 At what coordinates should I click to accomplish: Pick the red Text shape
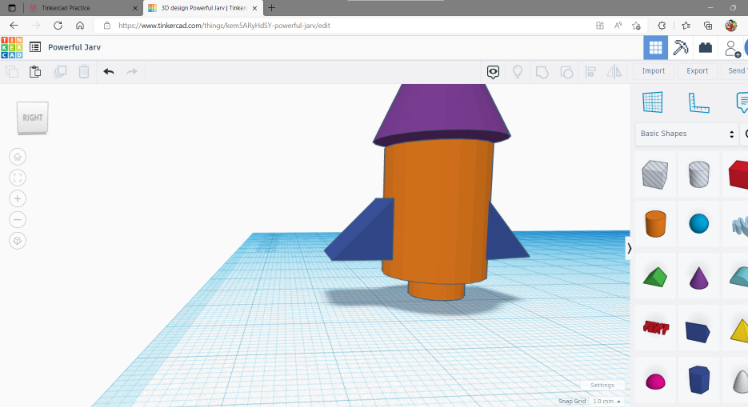pos(655,328)
